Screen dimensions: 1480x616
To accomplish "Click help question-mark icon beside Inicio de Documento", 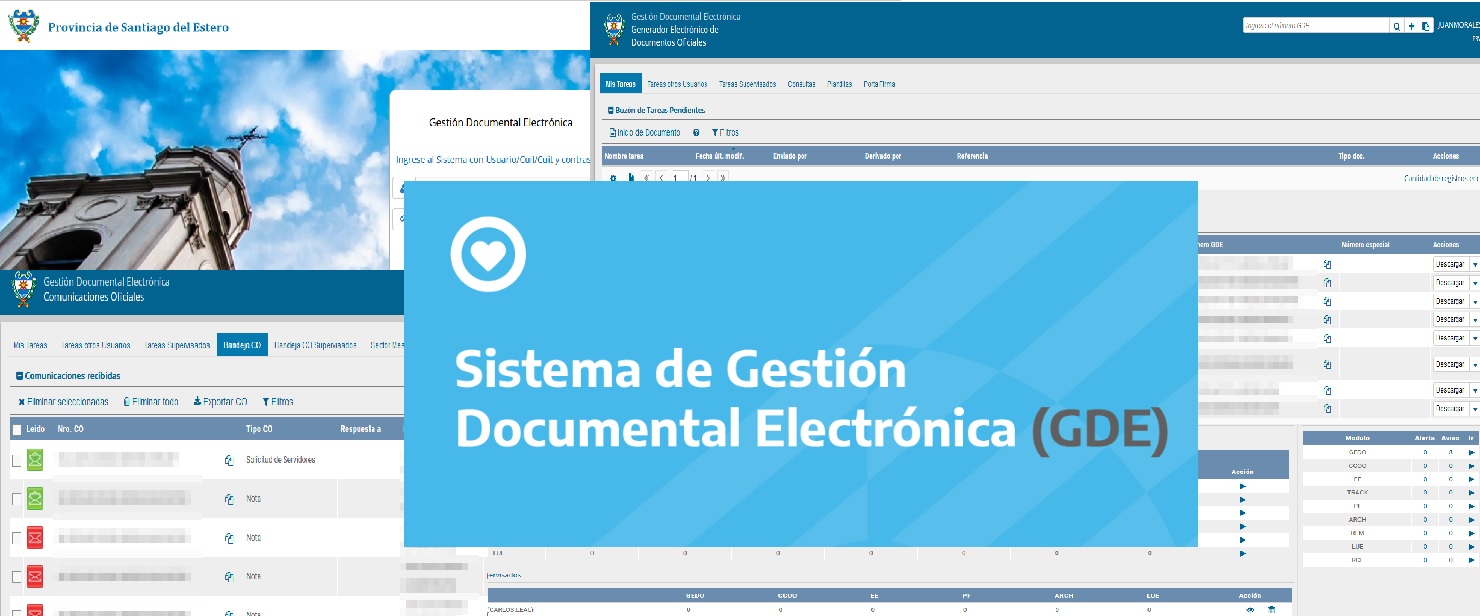I will tap(696, 132).
